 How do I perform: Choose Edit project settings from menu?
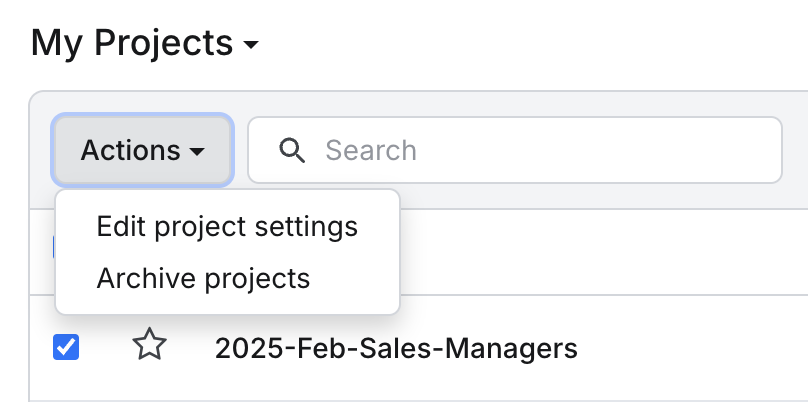[x=227, y=227]
